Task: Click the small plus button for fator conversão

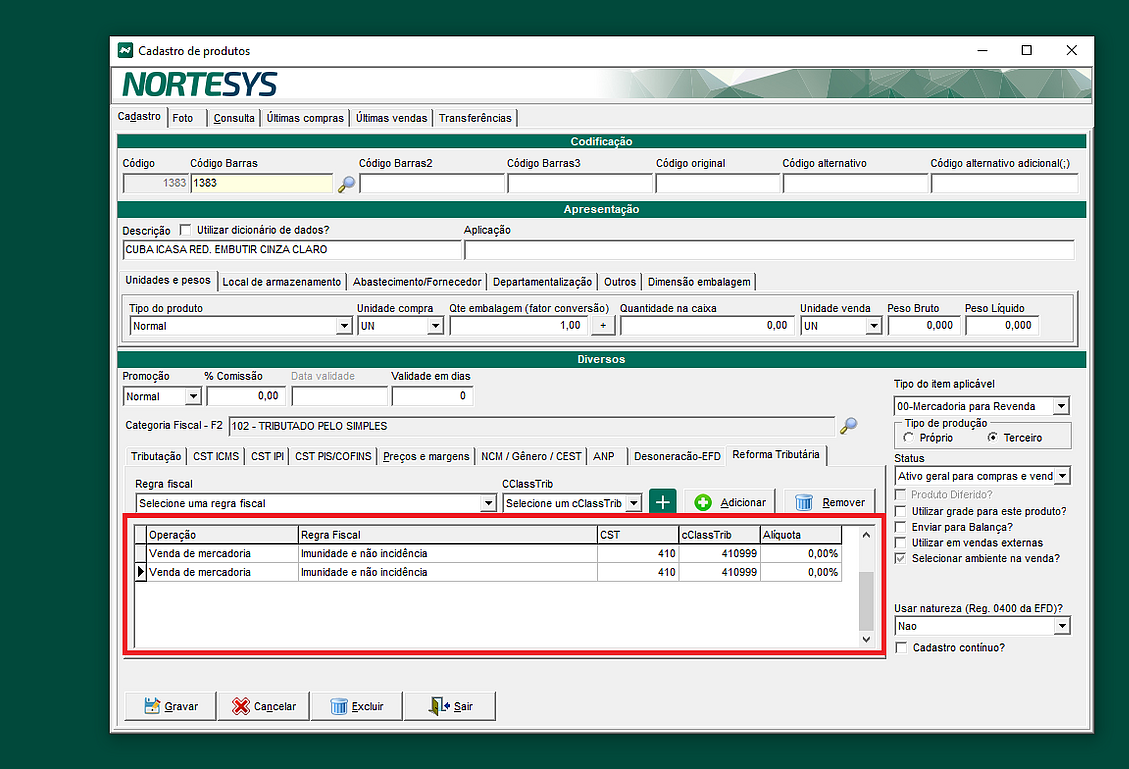Action: (602, 326)
